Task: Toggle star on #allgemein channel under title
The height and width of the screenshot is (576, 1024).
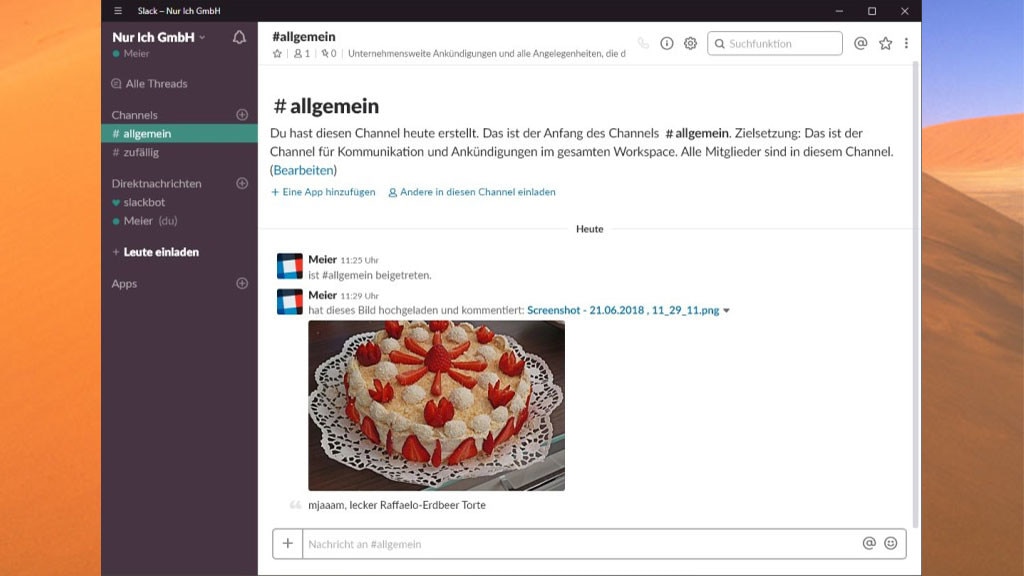Action: point(277,54)
